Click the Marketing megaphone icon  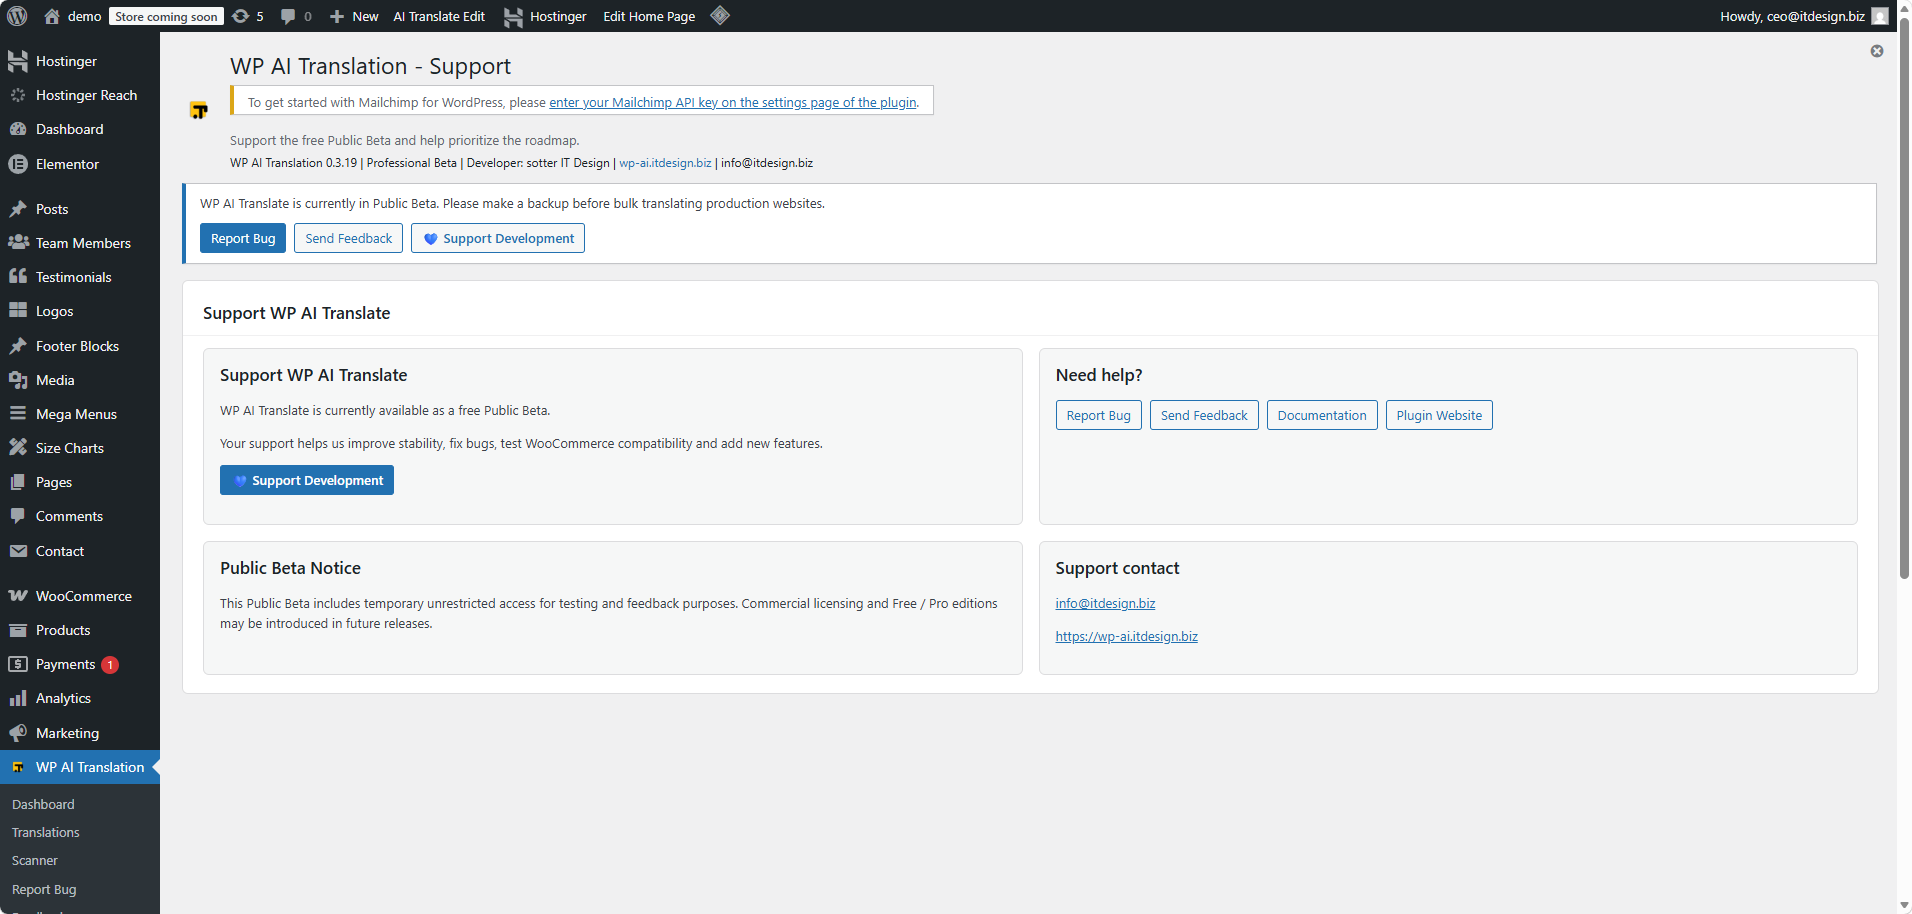pos(18,733)
